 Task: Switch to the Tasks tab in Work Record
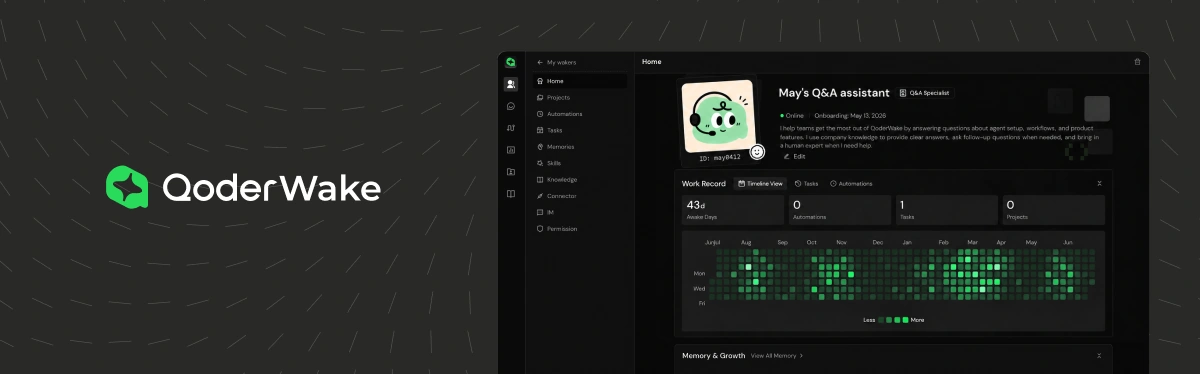click(x=806, y=184)
